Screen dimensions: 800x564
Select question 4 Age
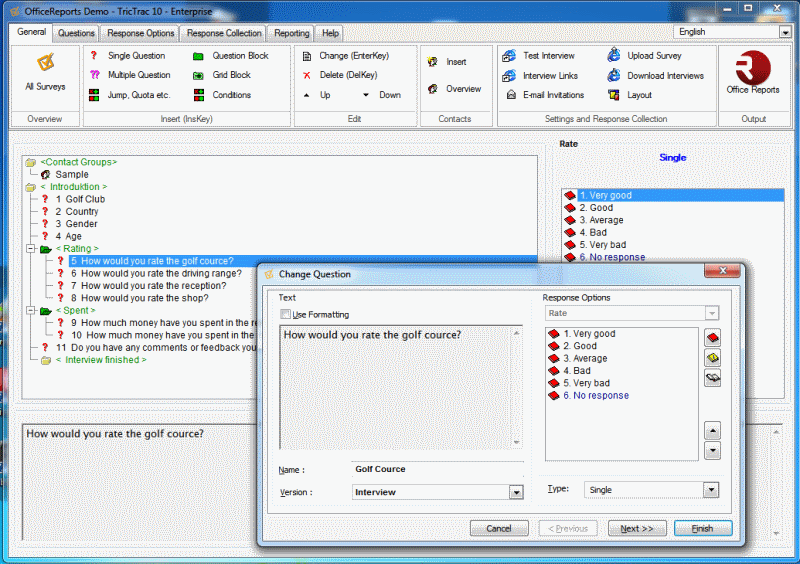(68, 236)
